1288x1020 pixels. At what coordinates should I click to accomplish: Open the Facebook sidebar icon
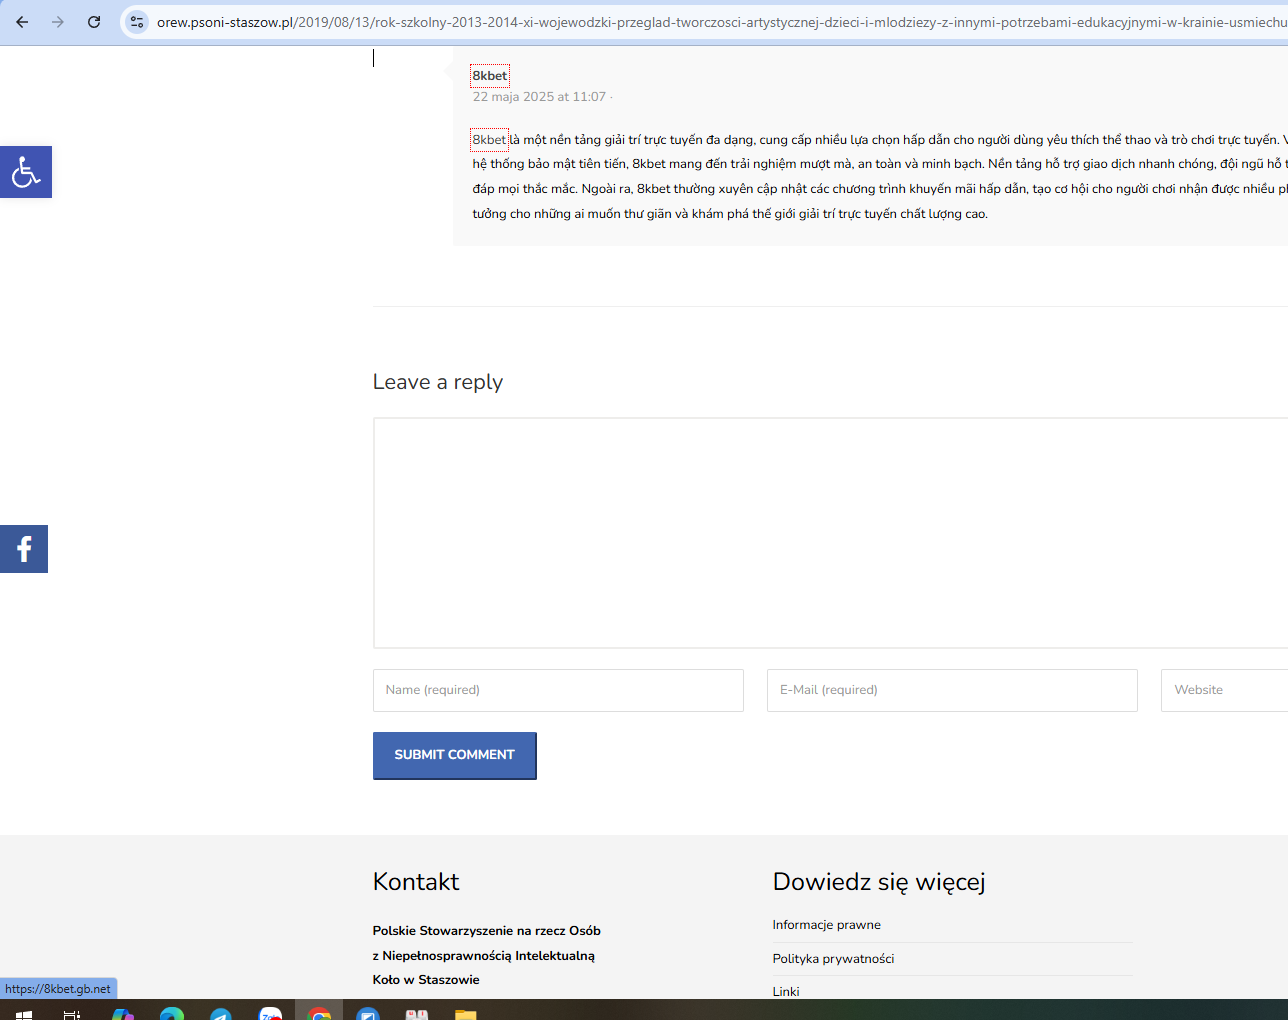[24, 549]
